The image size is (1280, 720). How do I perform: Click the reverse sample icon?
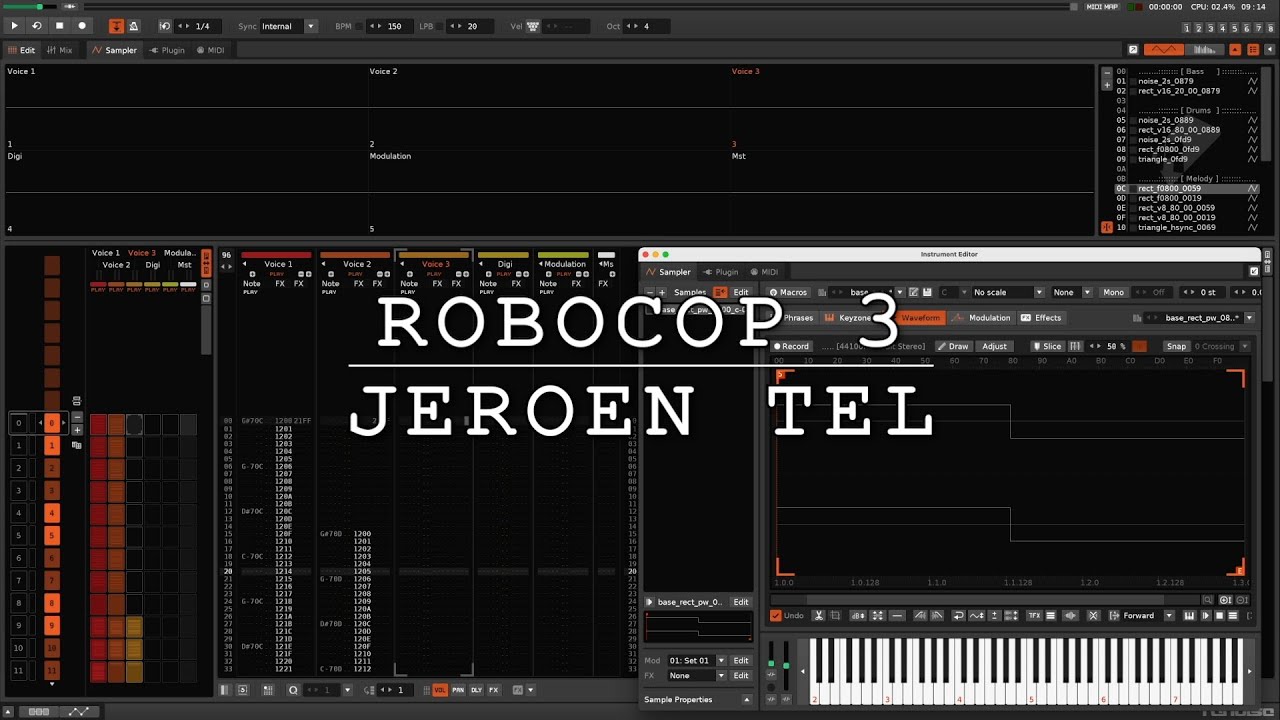coord(958,616)
